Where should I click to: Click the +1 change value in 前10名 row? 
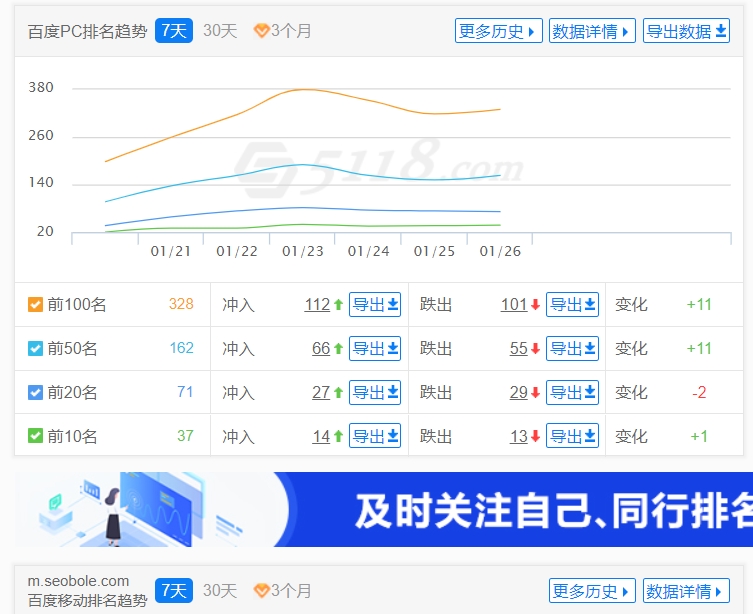(699, 436)
